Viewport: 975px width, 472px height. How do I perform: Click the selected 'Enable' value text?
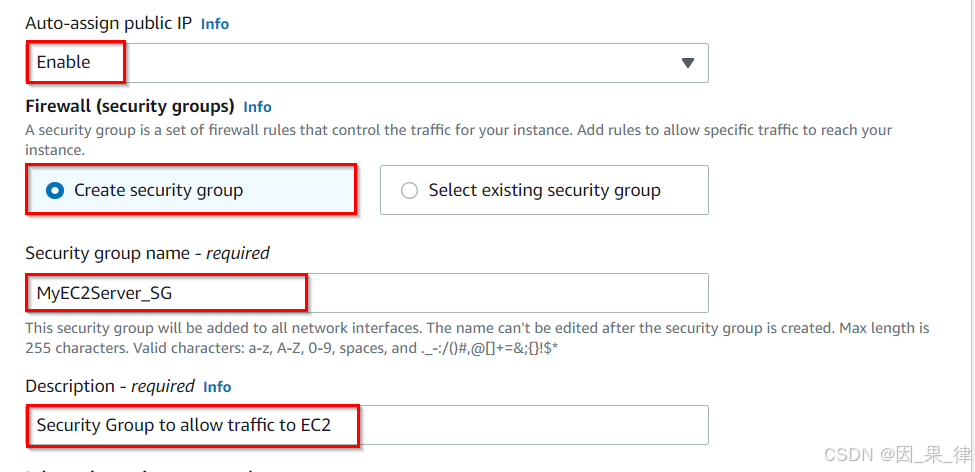click(x=64, y=62)
